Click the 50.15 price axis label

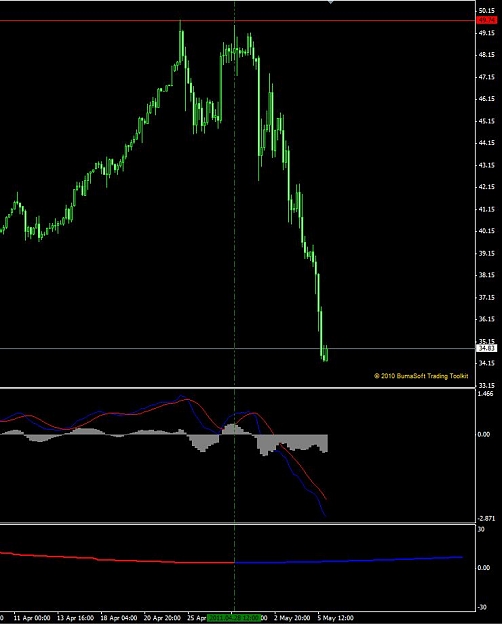[487, 10]
